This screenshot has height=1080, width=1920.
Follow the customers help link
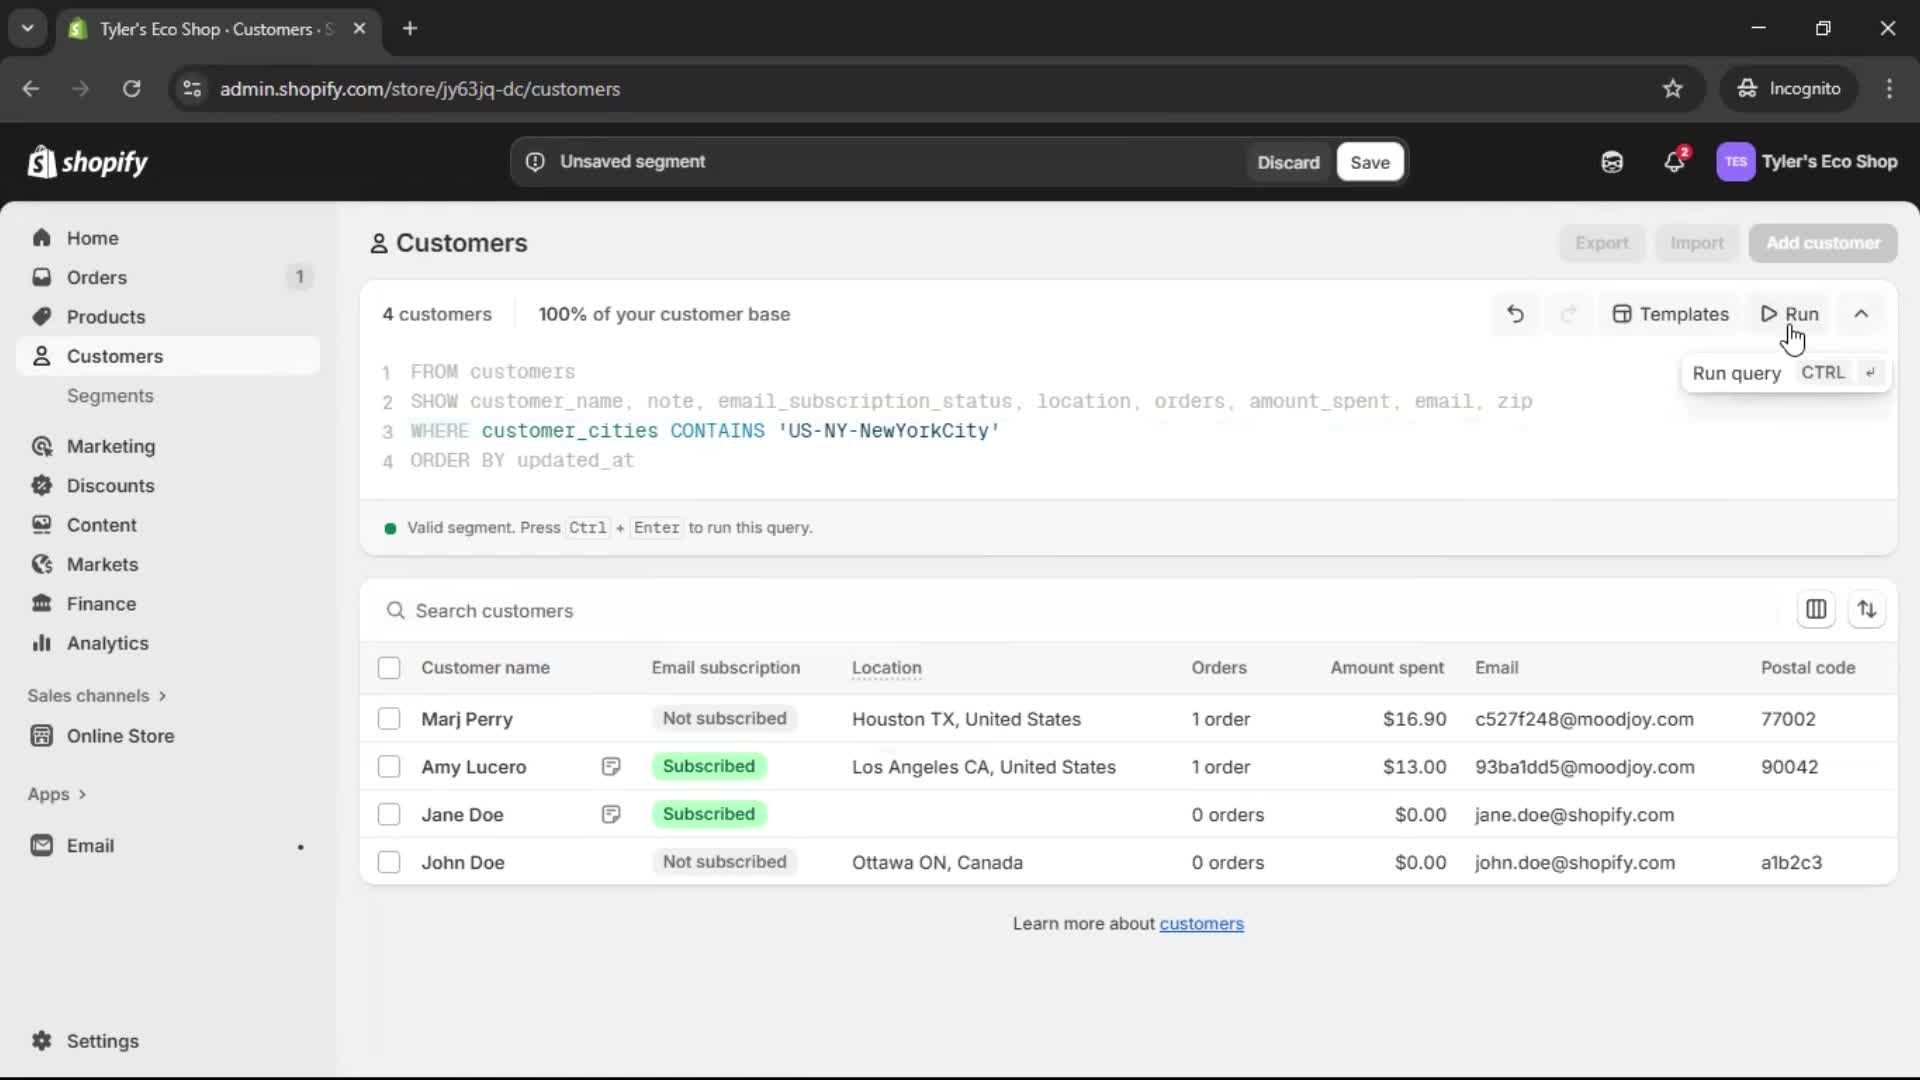point(1201,924)
